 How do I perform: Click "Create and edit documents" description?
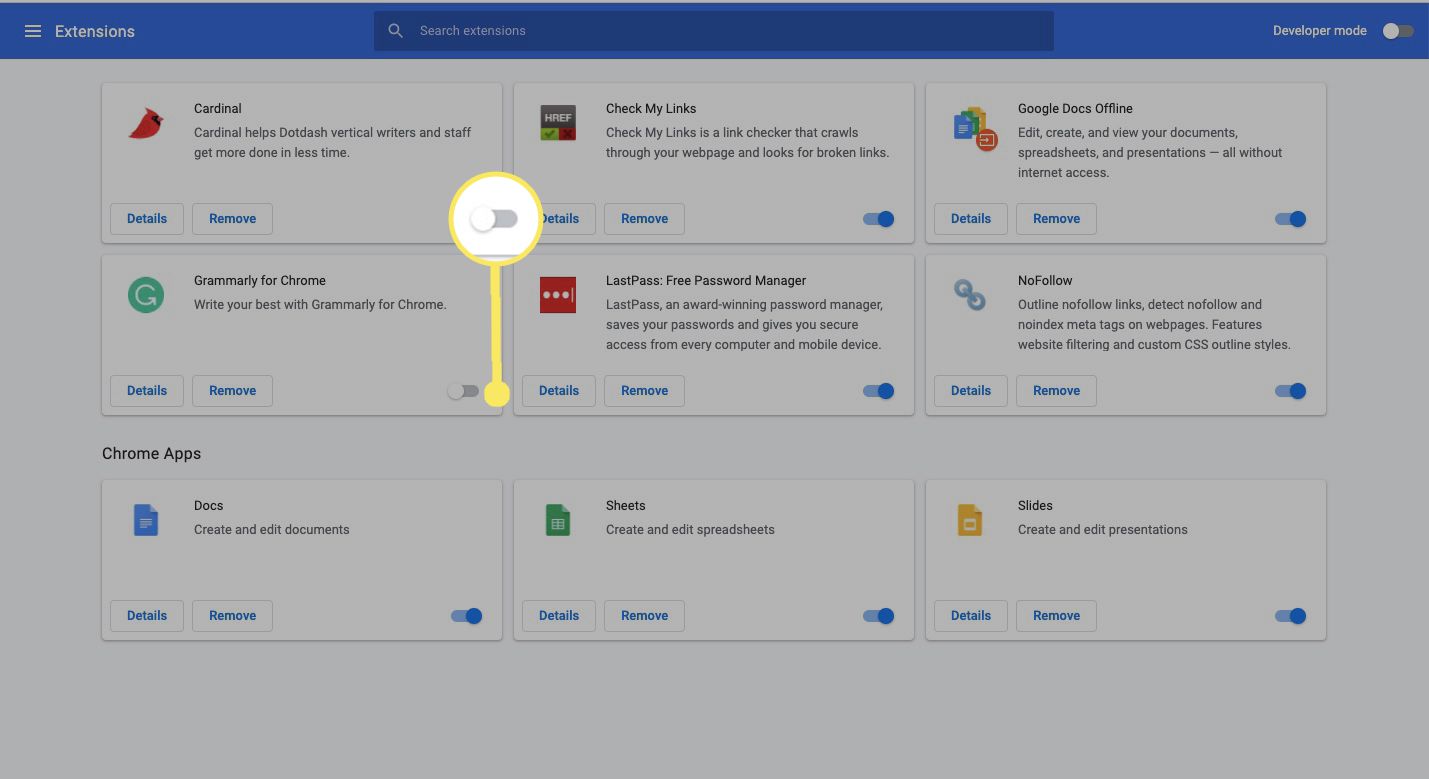click(272, 530)
